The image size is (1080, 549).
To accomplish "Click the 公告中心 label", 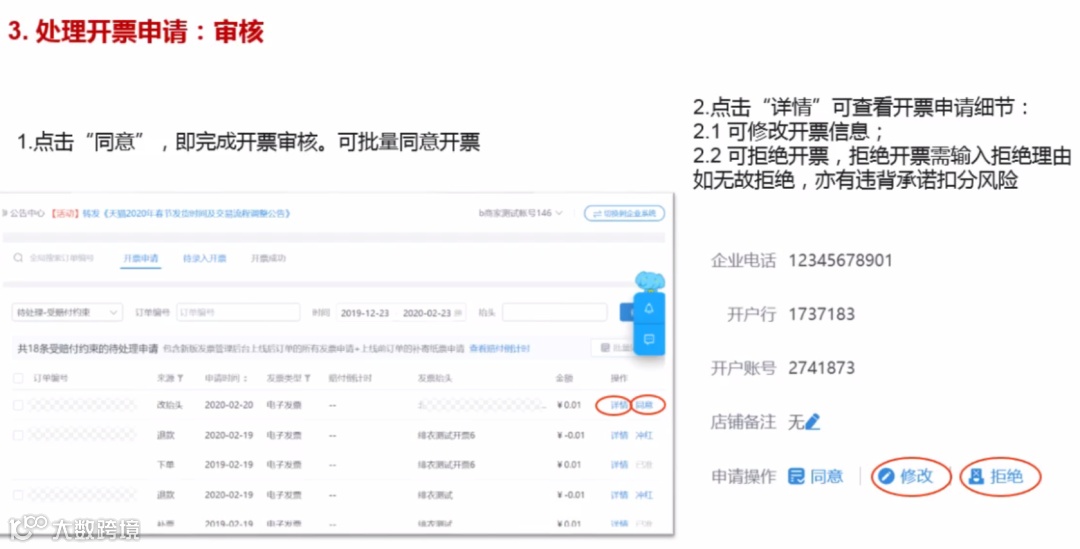I will (x=28, y=214).
